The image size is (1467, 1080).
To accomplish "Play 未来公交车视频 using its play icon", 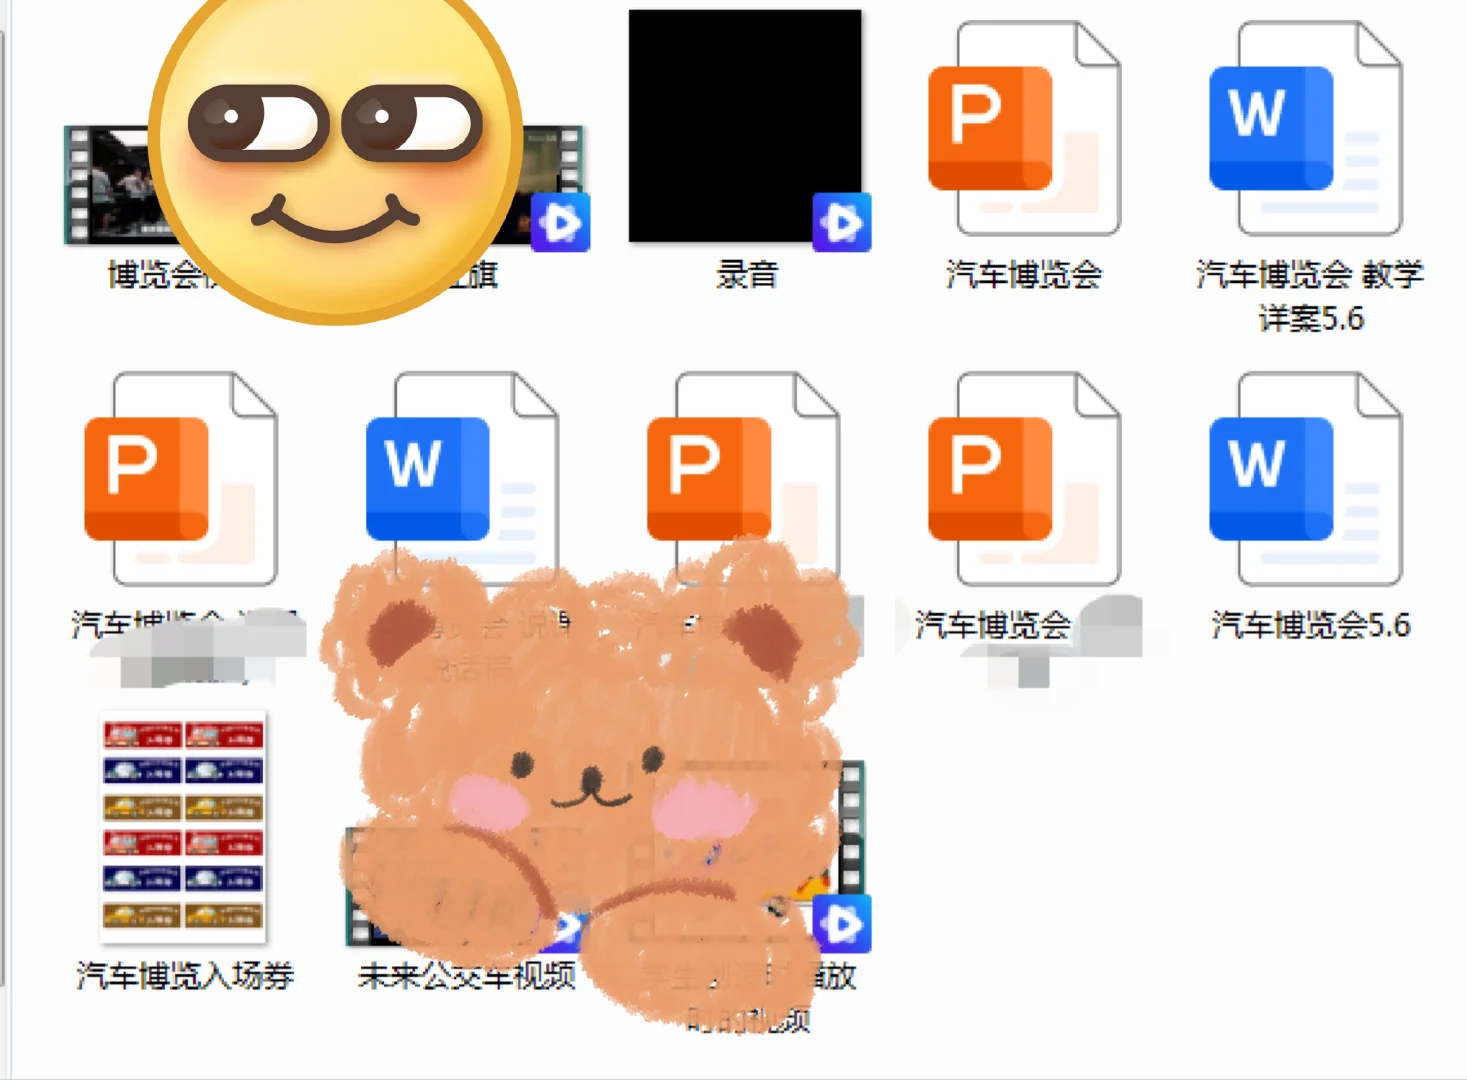I will pos(568,925).
